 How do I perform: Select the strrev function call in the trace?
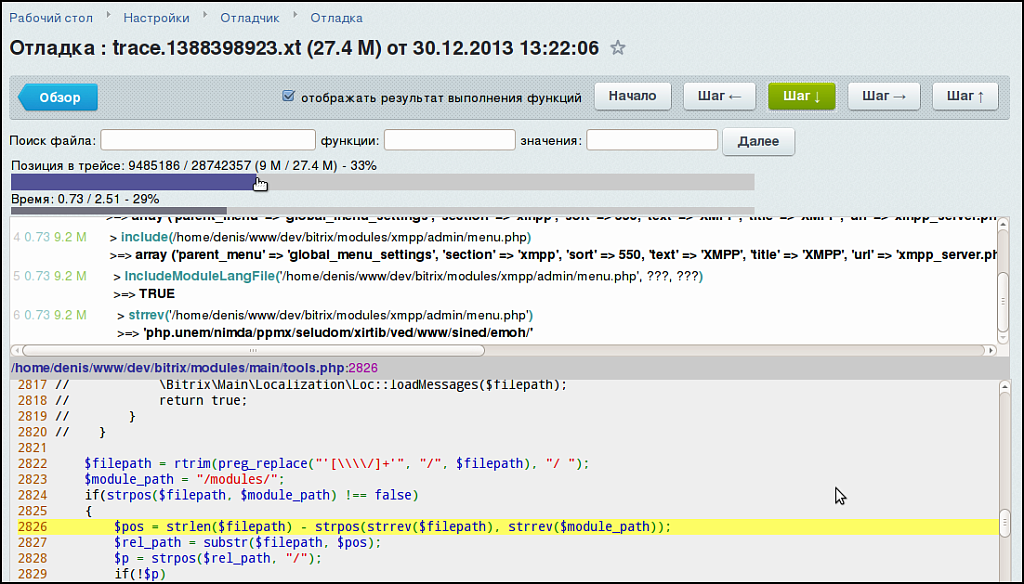click(x=145, y=315)
